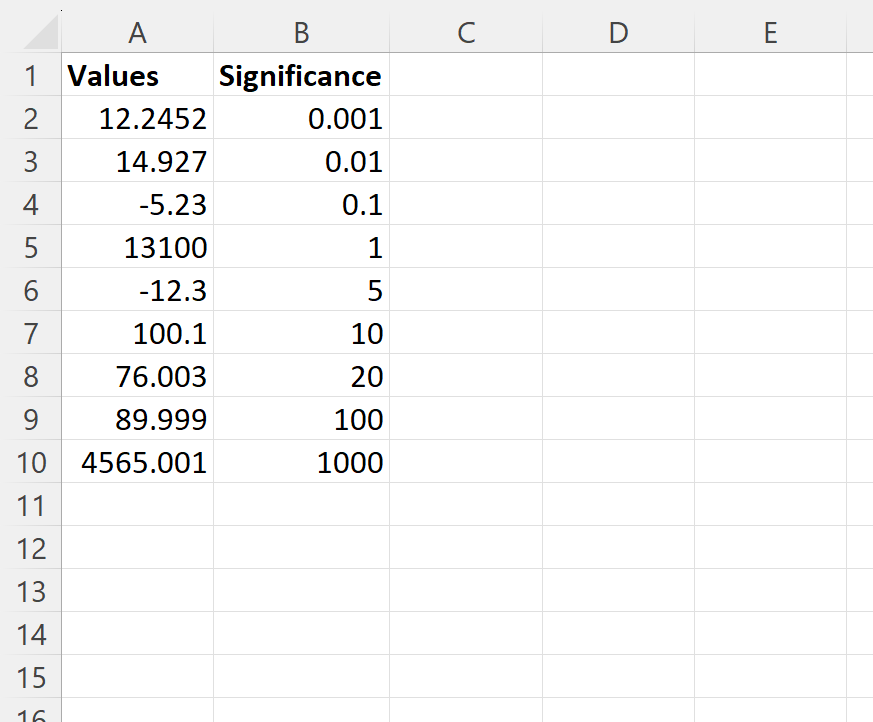Click empty cell A11 below 4565.001
The image size is (873, 722).
(x=138, y=504)
